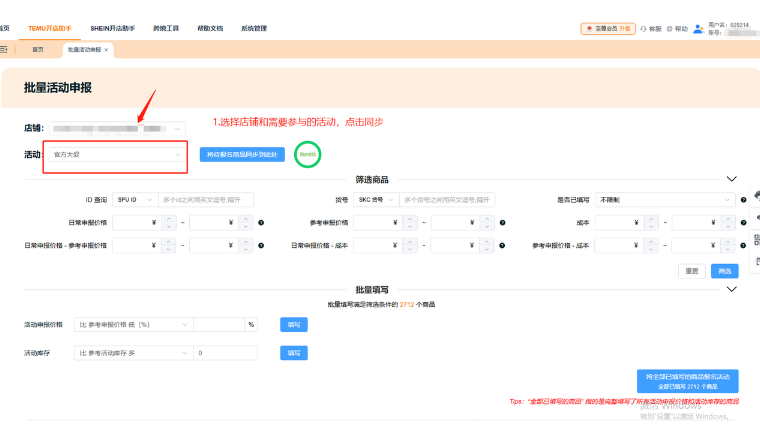760x440 pixels.
Task: Open the 是否已填写 不限制 dropdown
Action: point(665,200)
